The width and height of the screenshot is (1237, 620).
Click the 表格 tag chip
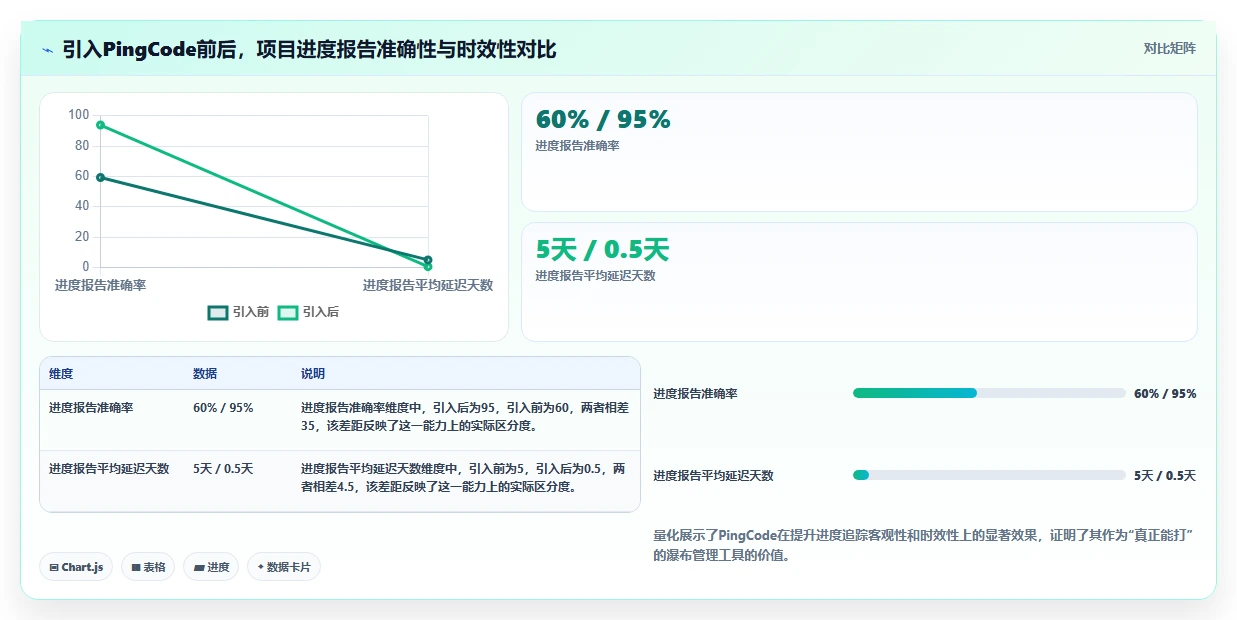(148, 567)
